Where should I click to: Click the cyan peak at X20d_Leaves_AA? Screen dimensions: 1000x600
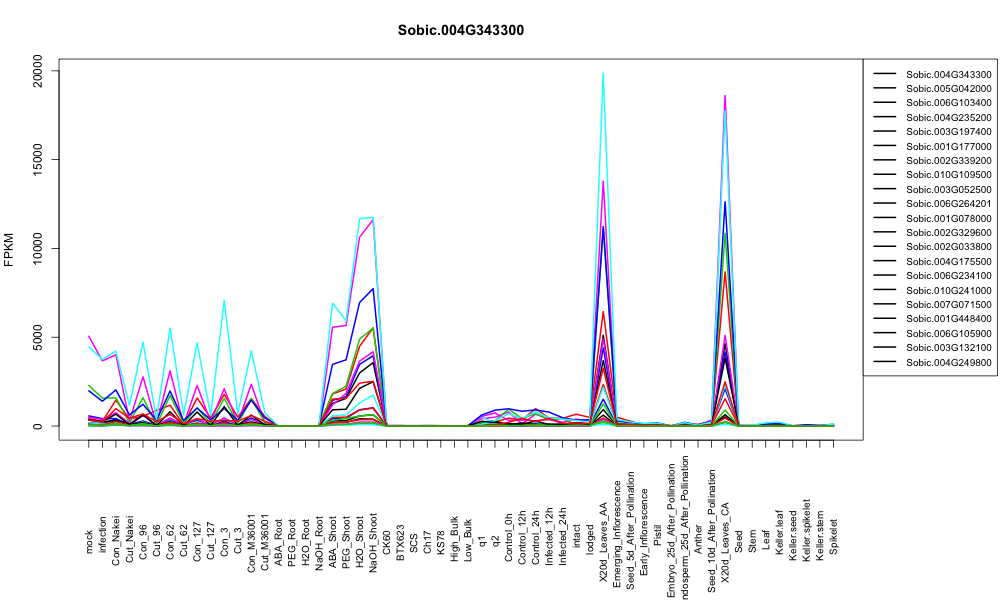(x=603, y=74)
